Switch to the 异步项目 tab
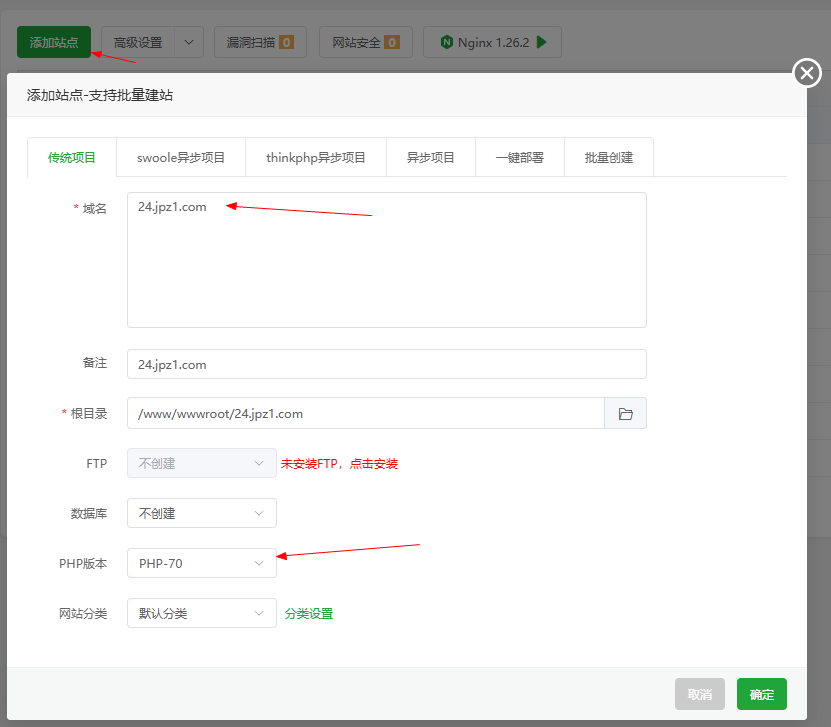The height and width of the screenshot is (727, 831). [x=431, y=157]
